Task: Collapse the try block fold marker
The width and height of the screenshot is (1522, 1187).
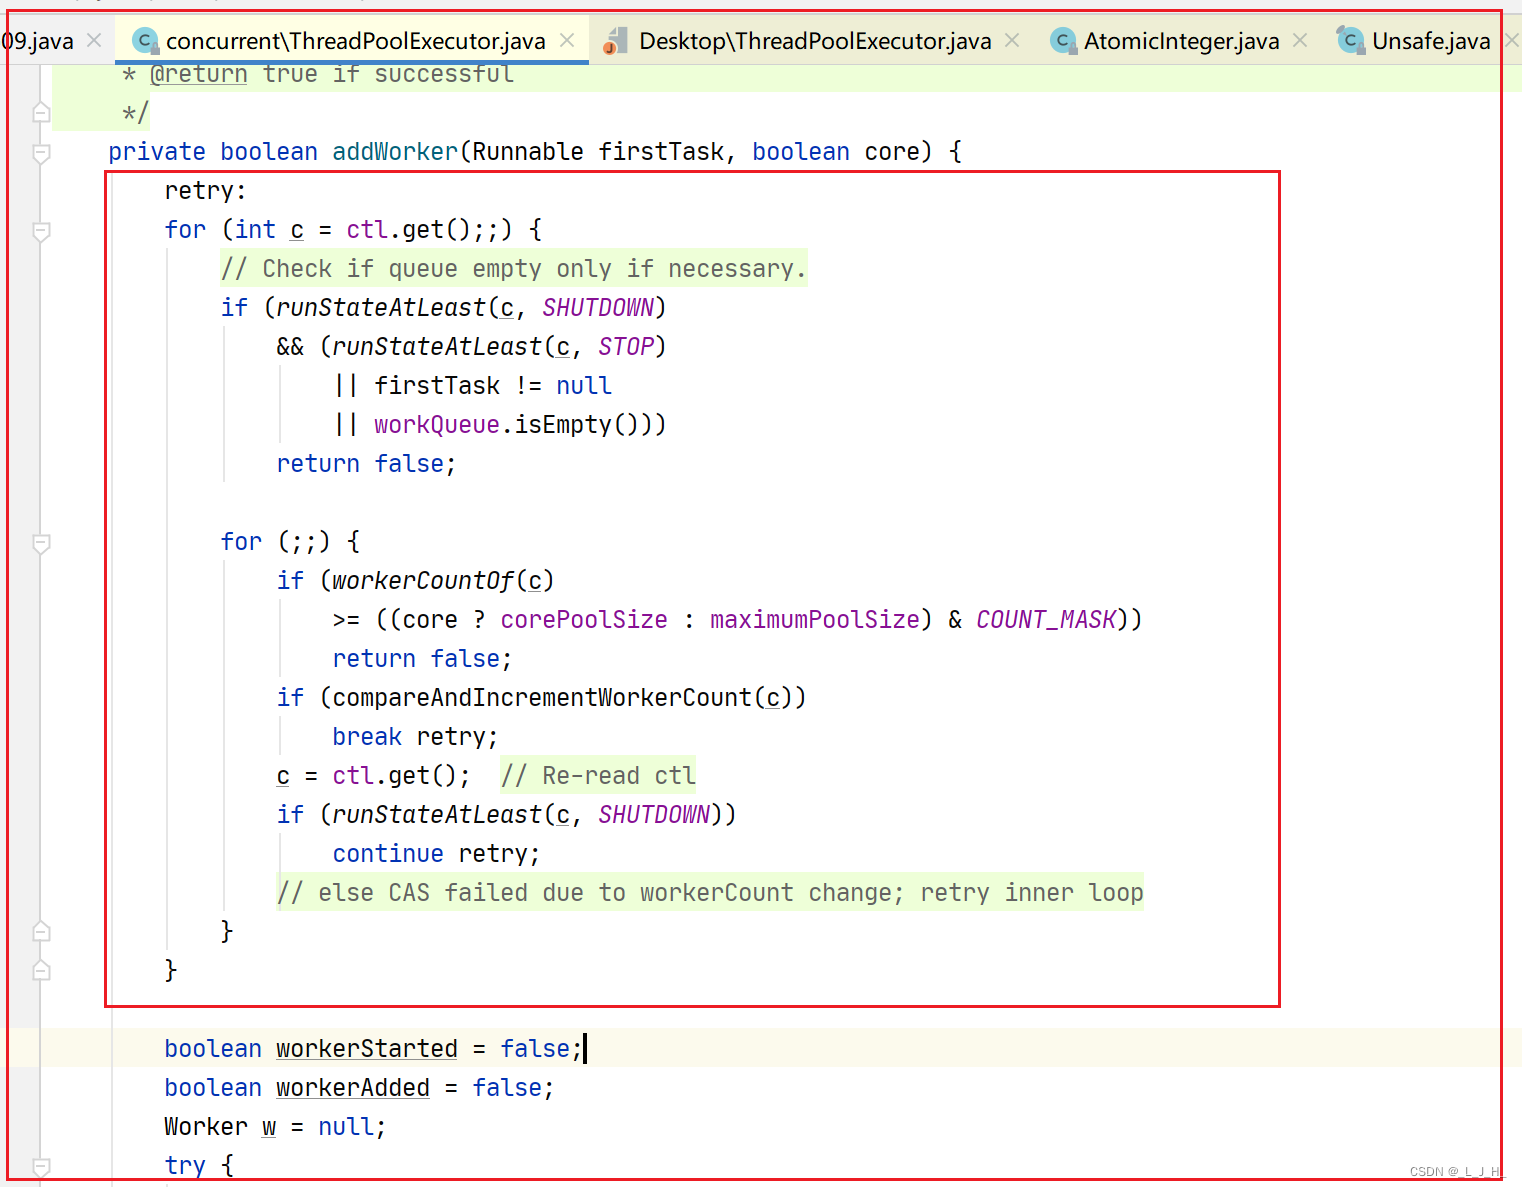Action: click(41, 1166)
